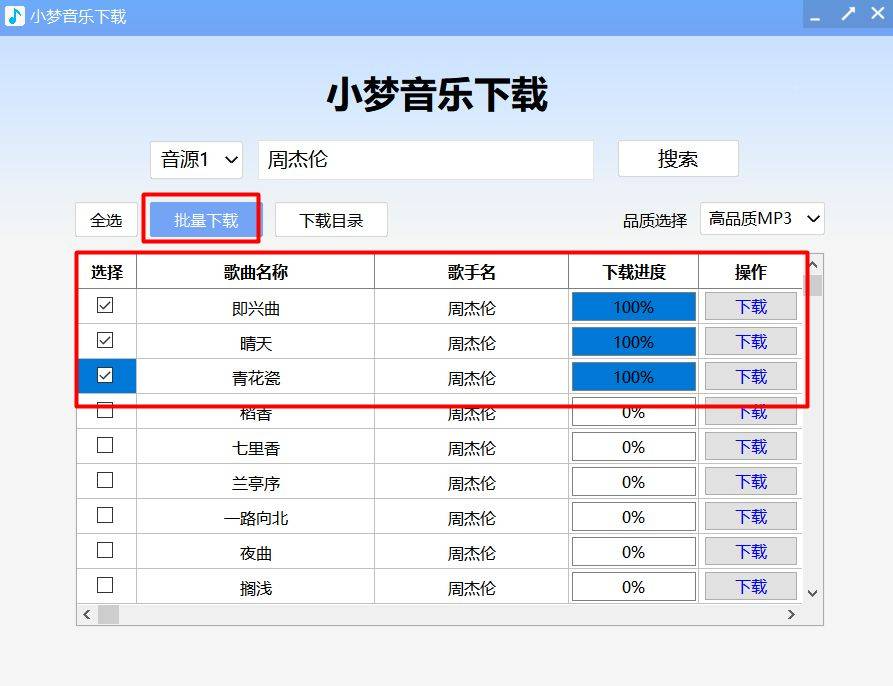Image resolution: width=893 pixels, height=686 pixels.
Task: Click the 搜索 search button
Action: point(678,158)
